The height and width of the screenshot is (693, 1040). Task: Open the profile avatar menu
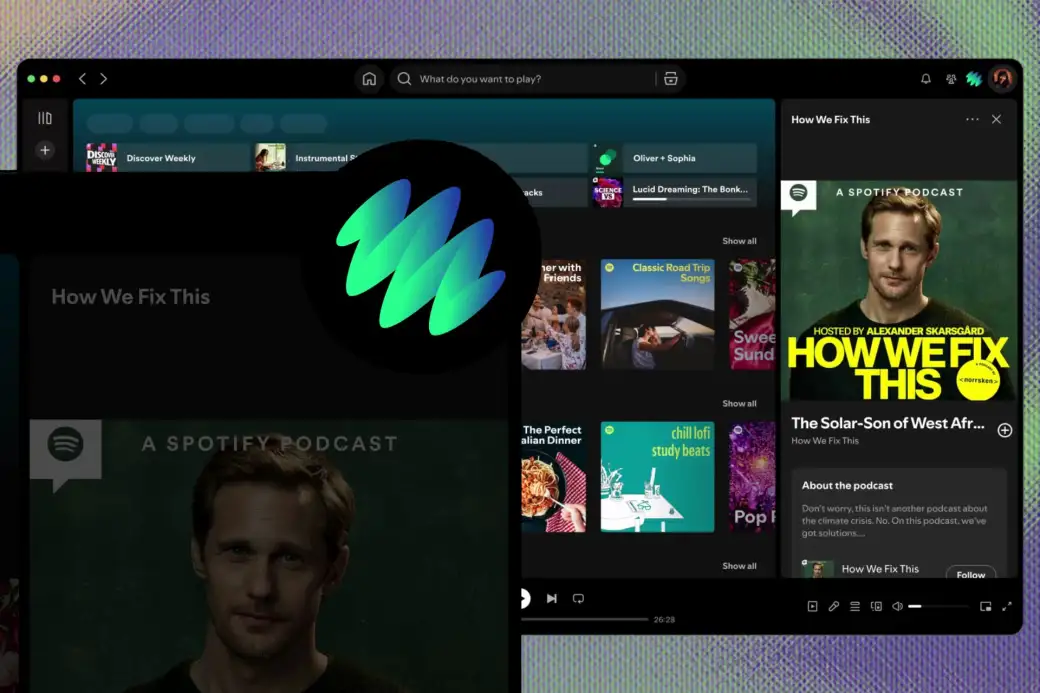(1002, 78)
